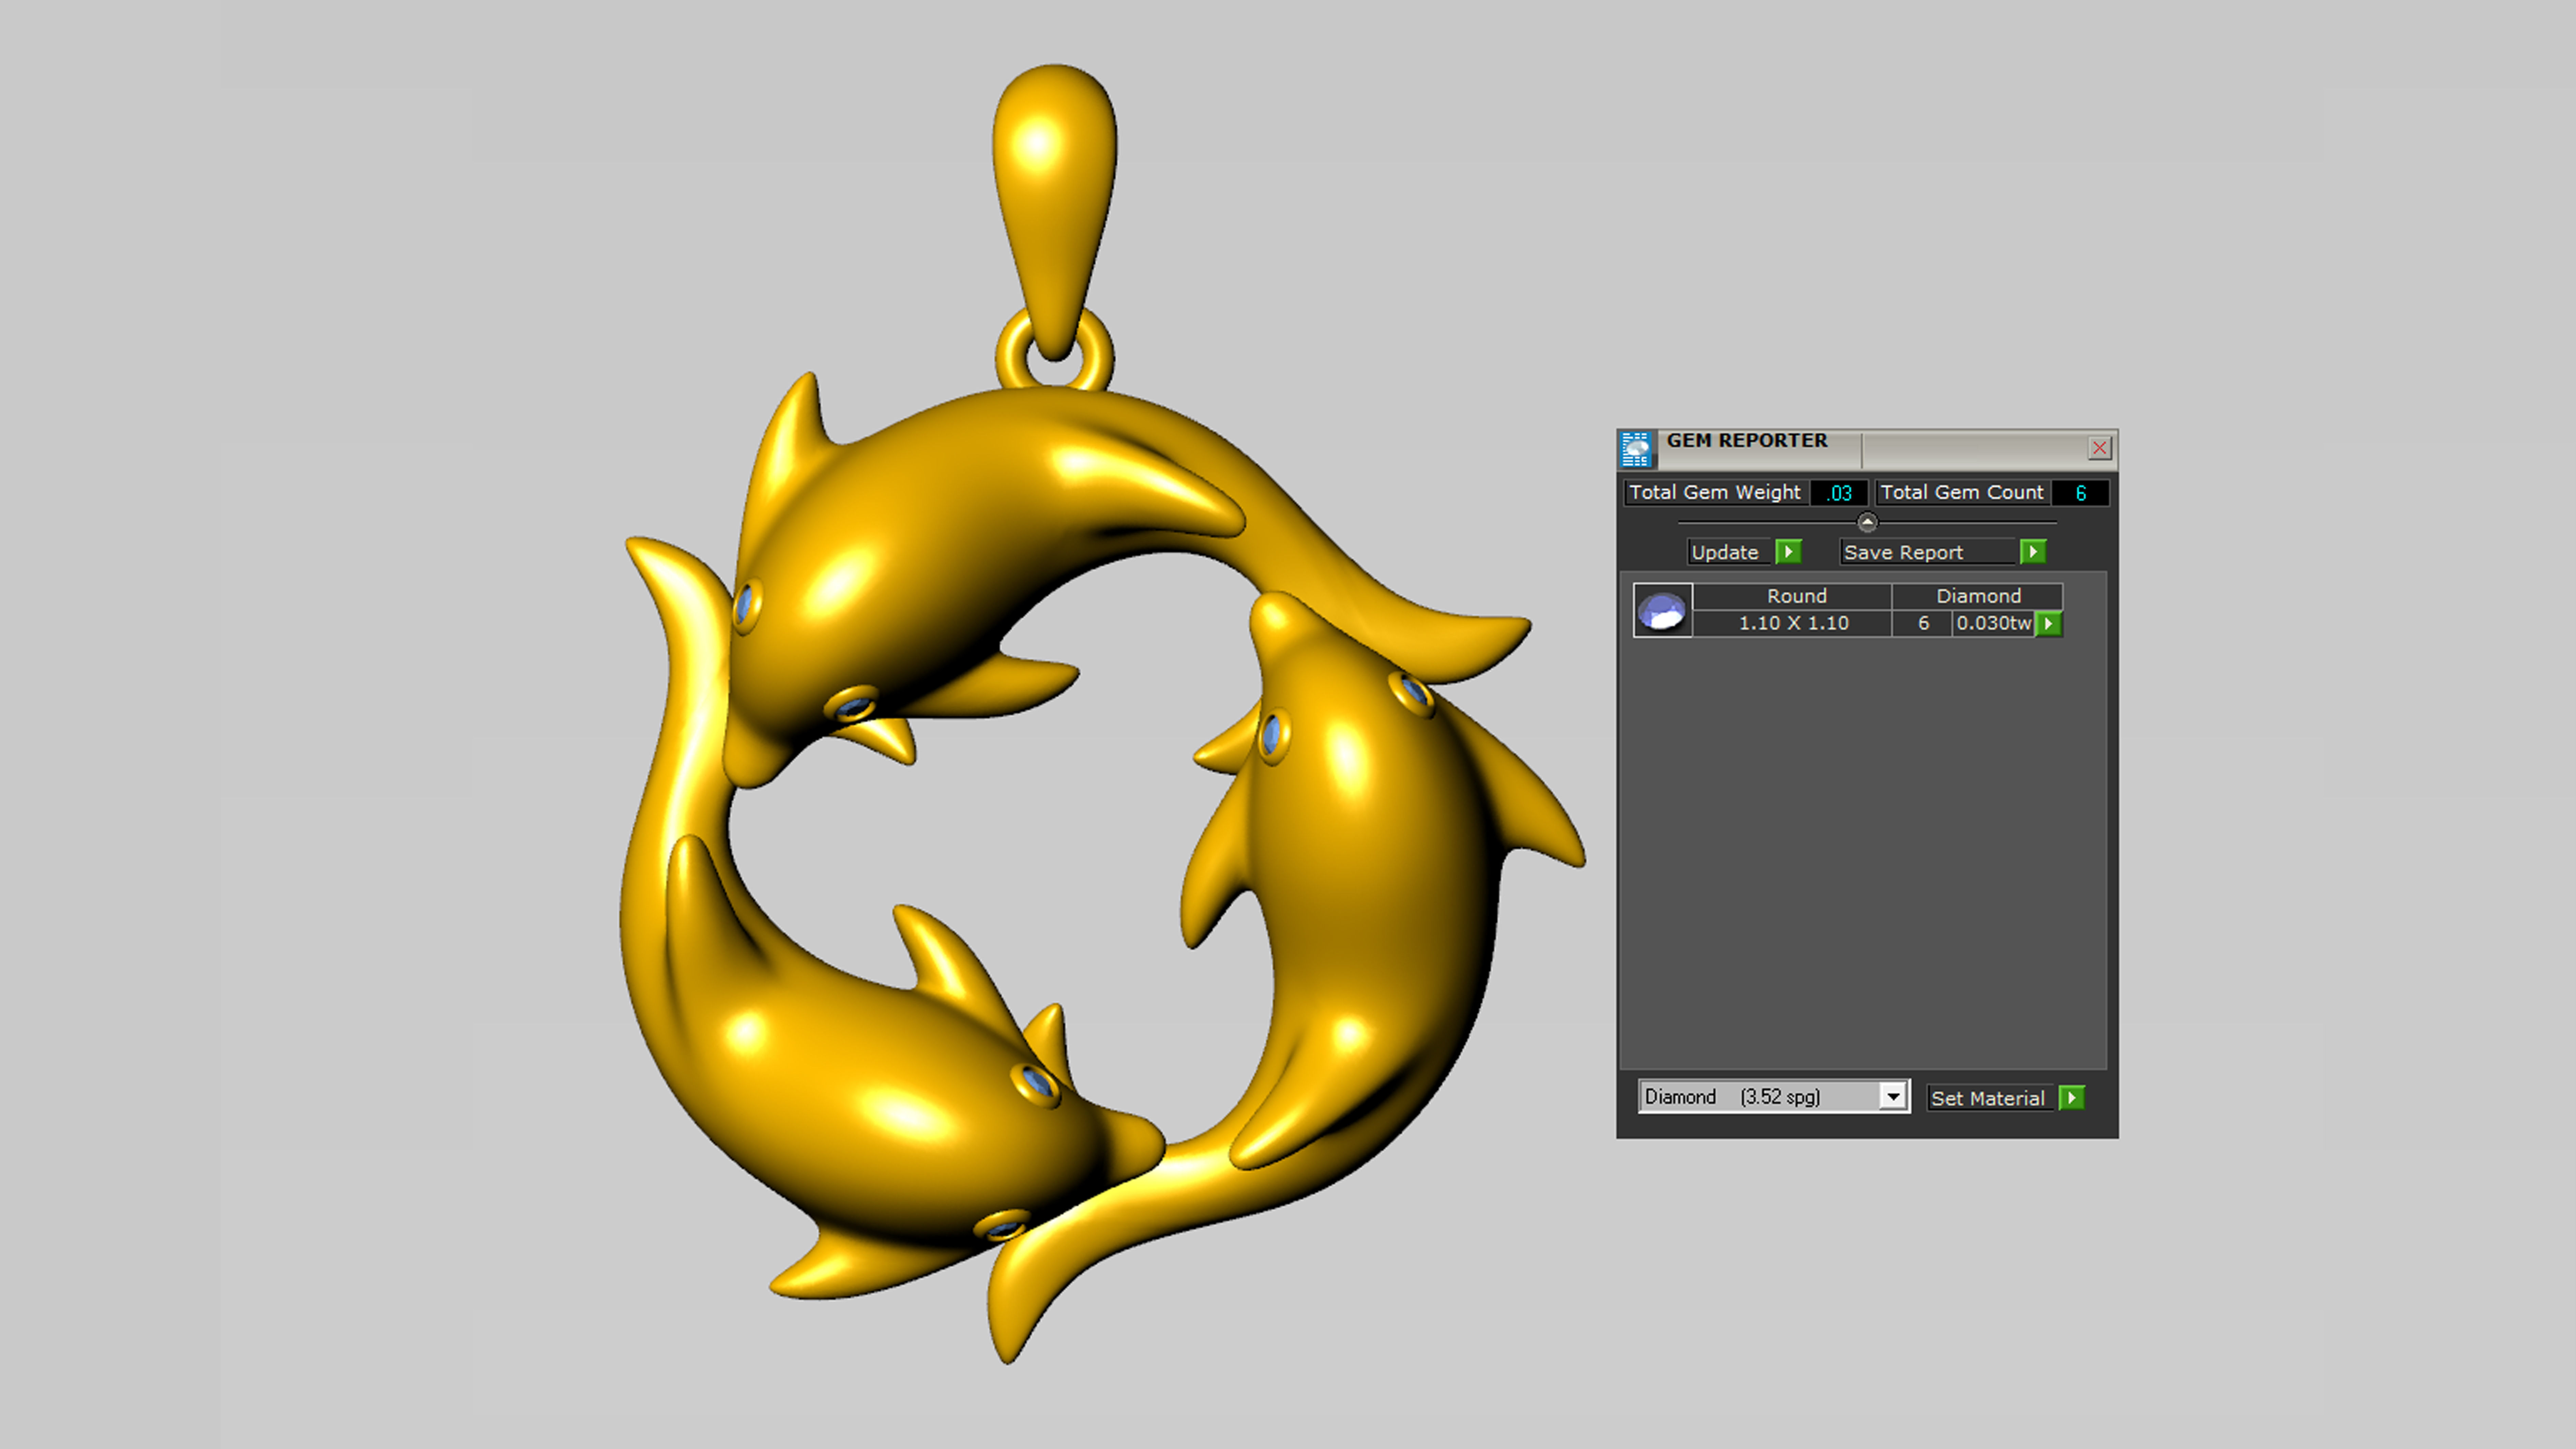Viewport: 2576px width, 1449px height.
Task: Click the green arrow next to Save Report
Action: 2033,552
